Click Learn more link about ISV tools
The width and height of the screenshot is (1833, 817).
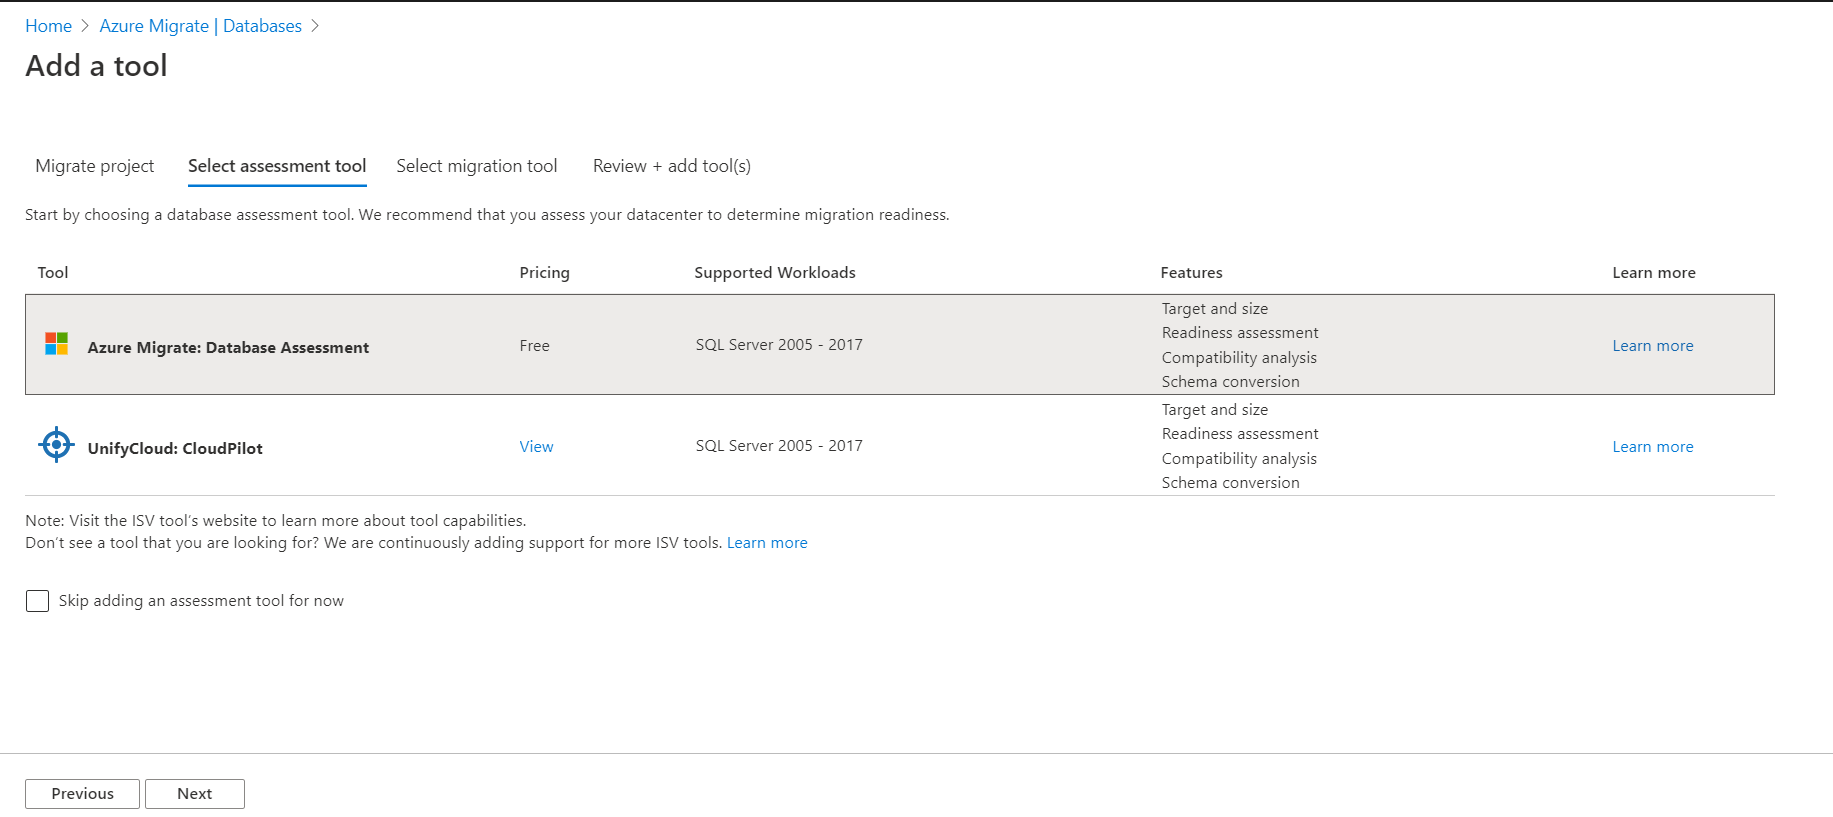pos(767,543)
